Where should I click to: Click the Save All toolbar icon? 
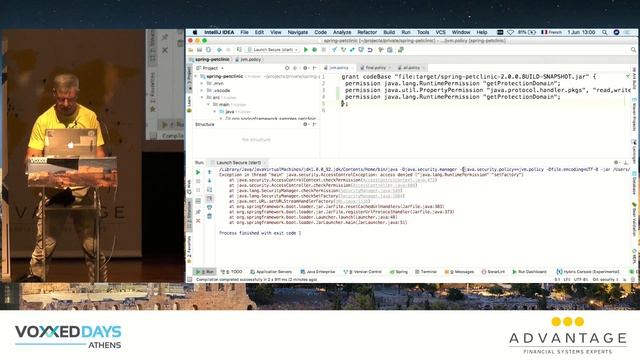(199, 50)
